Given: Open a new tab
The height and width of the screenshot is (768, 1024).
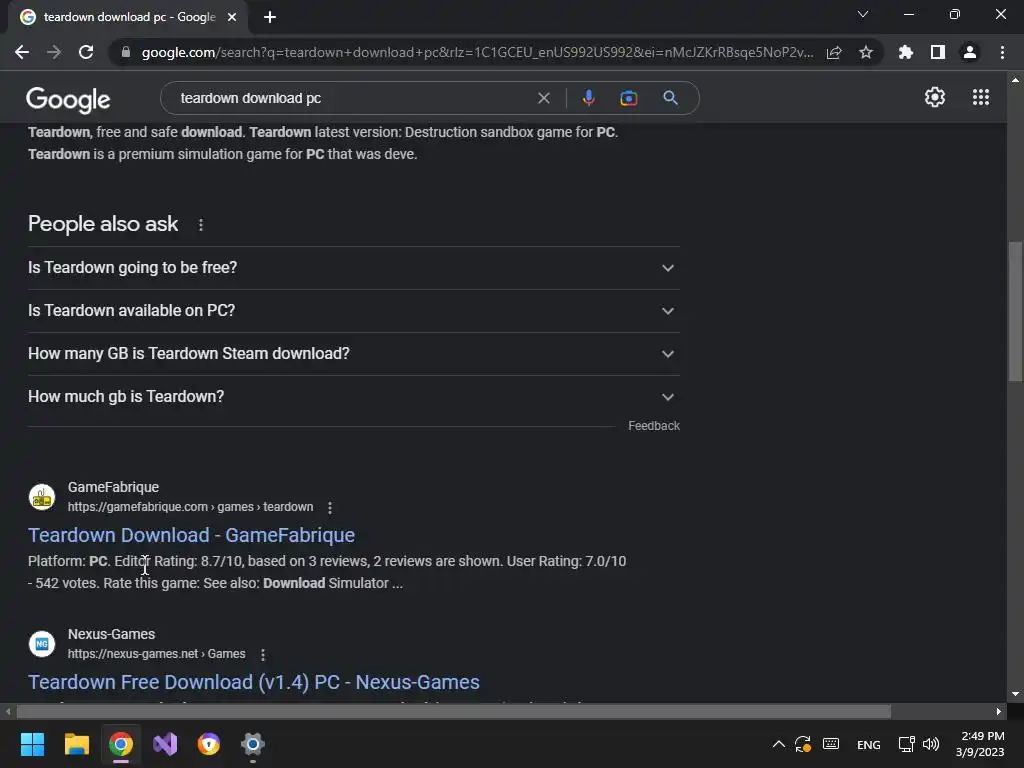Looking at the screenshot, I should [x=270, y=17].
